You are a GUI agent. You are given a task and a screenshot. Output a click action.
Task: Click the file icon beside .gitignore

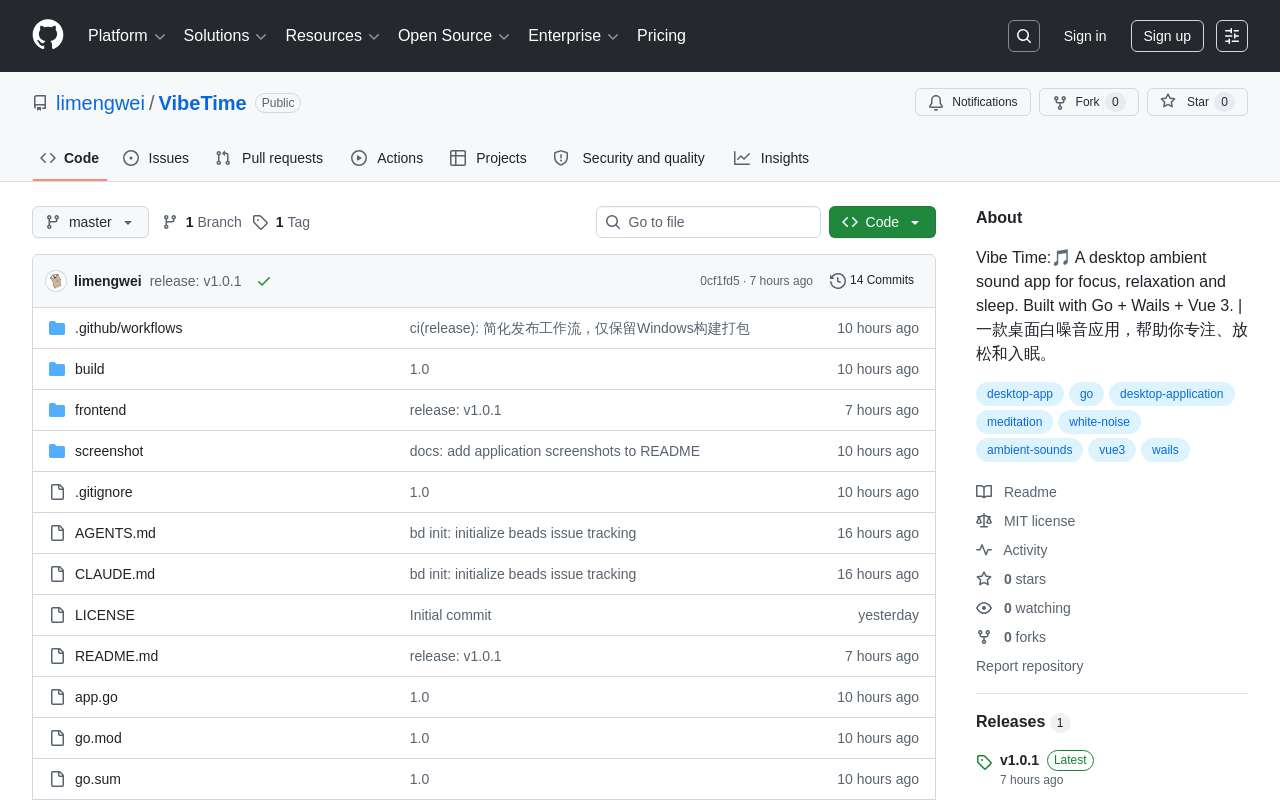coord(57,492)
